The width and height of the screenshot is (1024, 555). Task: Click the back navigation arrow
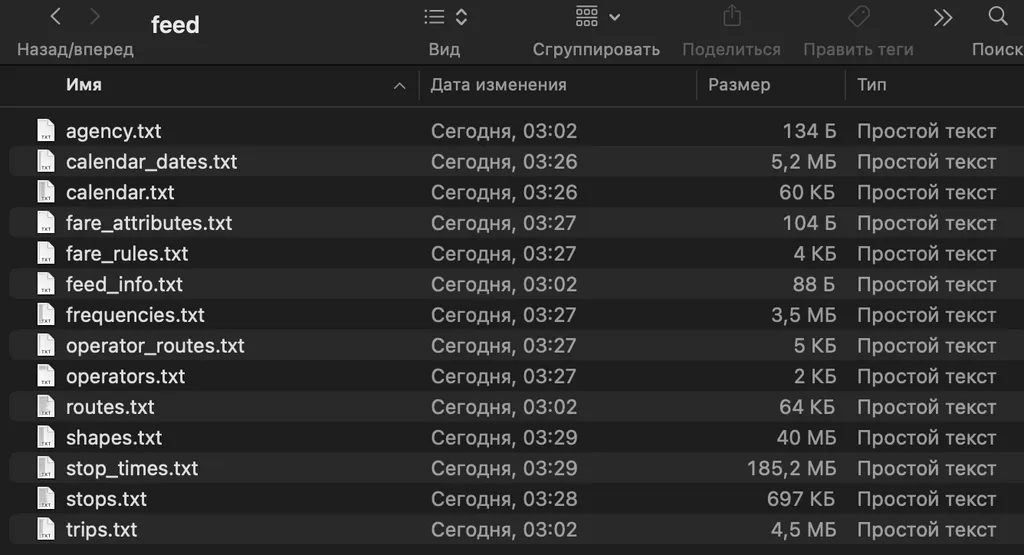point(56,17)
